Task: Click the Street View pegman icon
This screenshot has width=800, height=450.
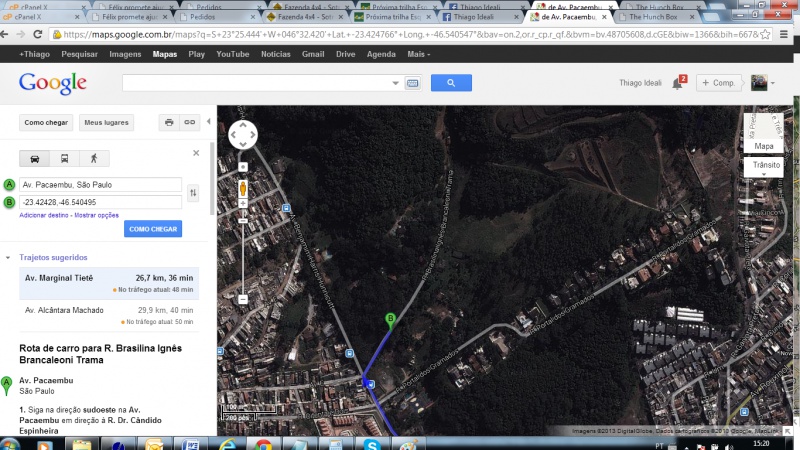Action: (243, 188)
